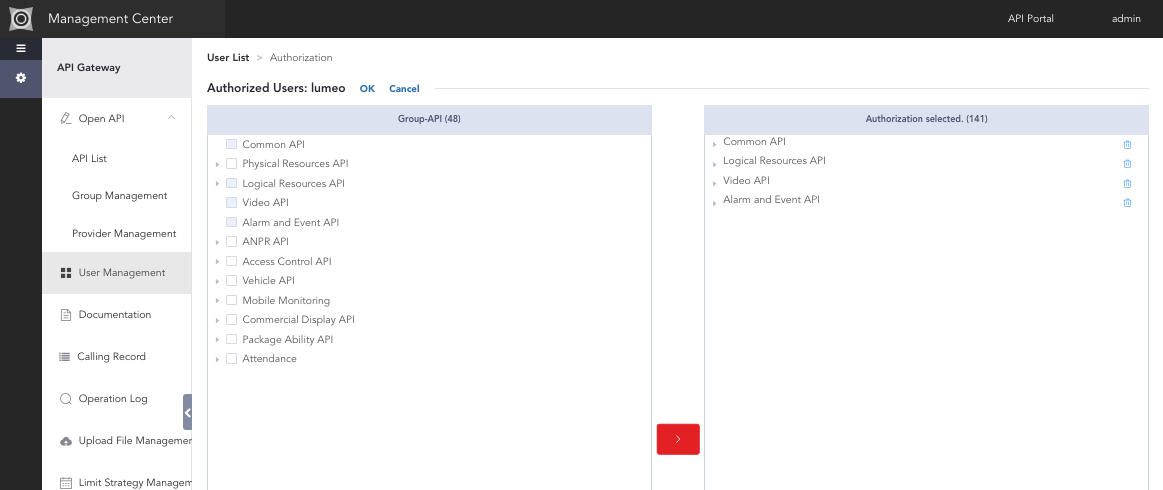Click the Calling Record list icon

65,357
